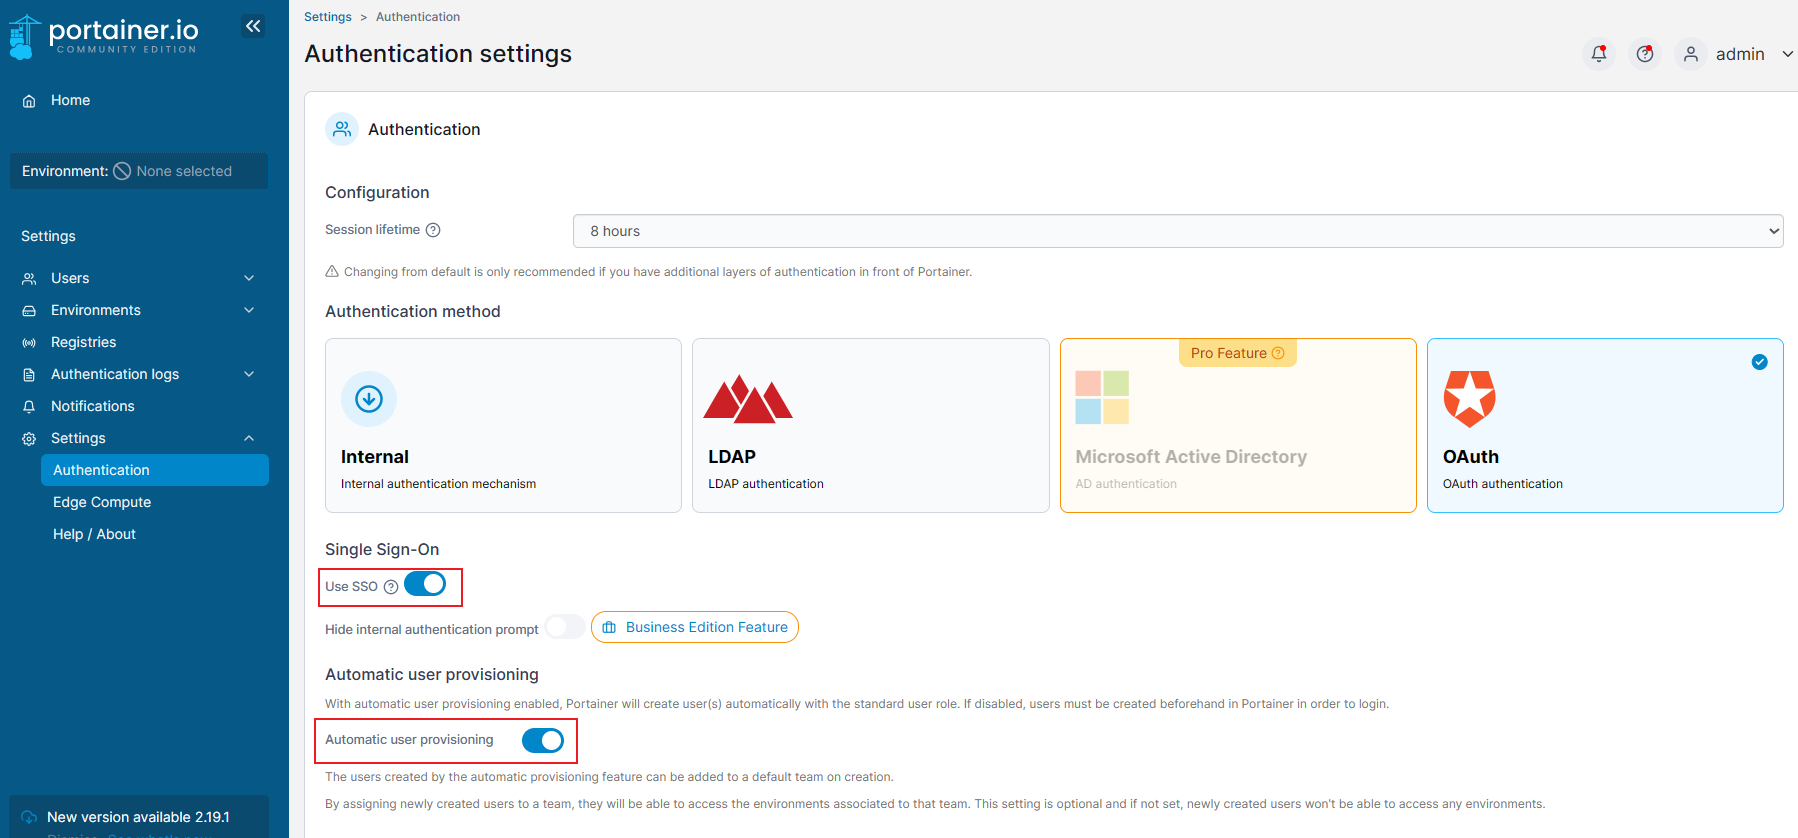The height and width of the screenshot is (838, 1798).
Task: Click the Settings breadcrumb link
Action: click(x=327, y=17)
